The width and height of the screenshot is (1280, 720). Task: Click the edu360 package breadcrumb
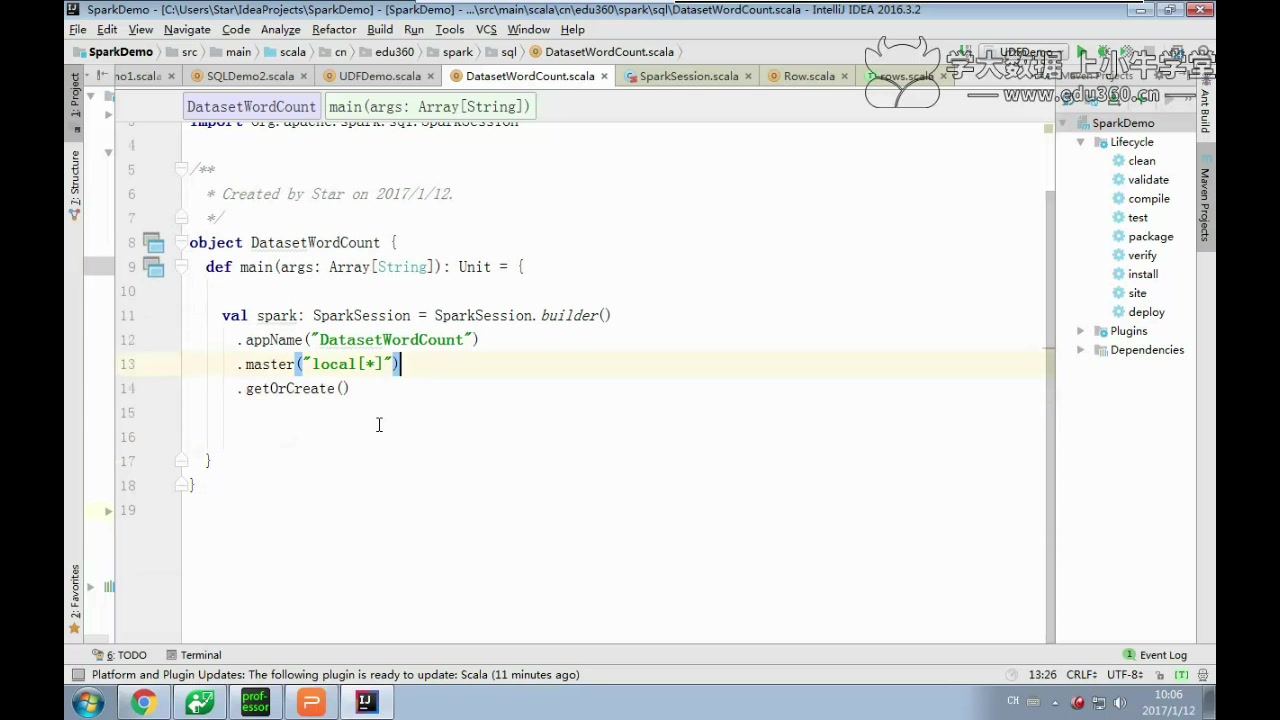(386, 52)
